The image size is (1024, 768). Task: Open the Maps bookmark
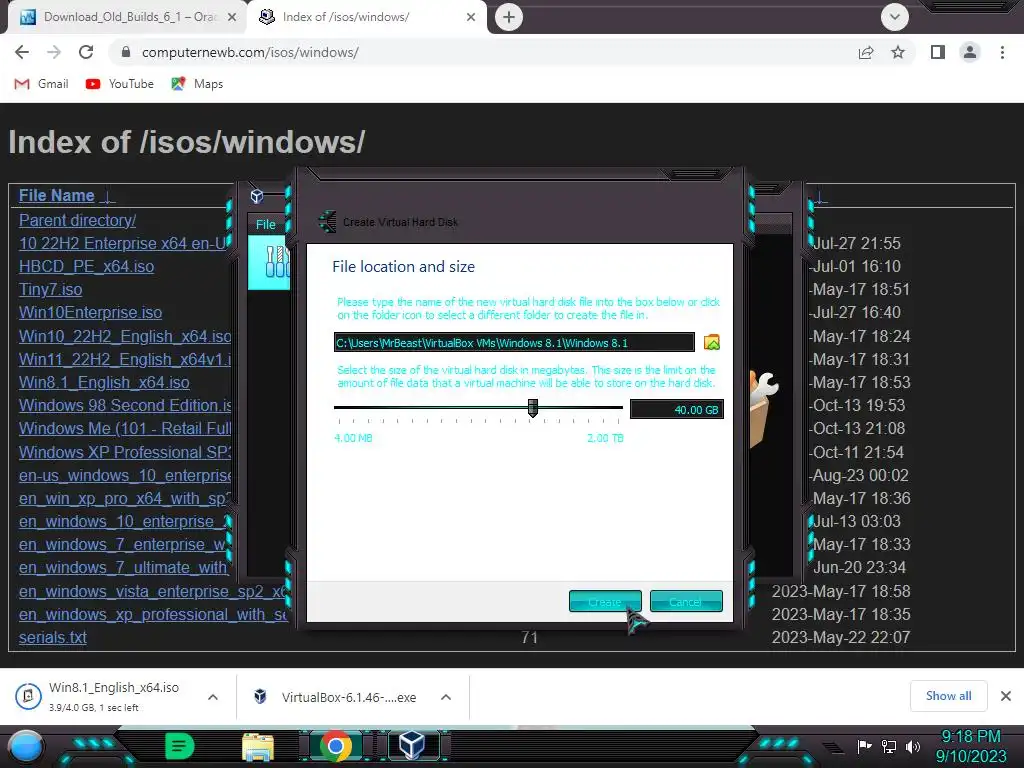pyautogui.click(x=197, y=84)
